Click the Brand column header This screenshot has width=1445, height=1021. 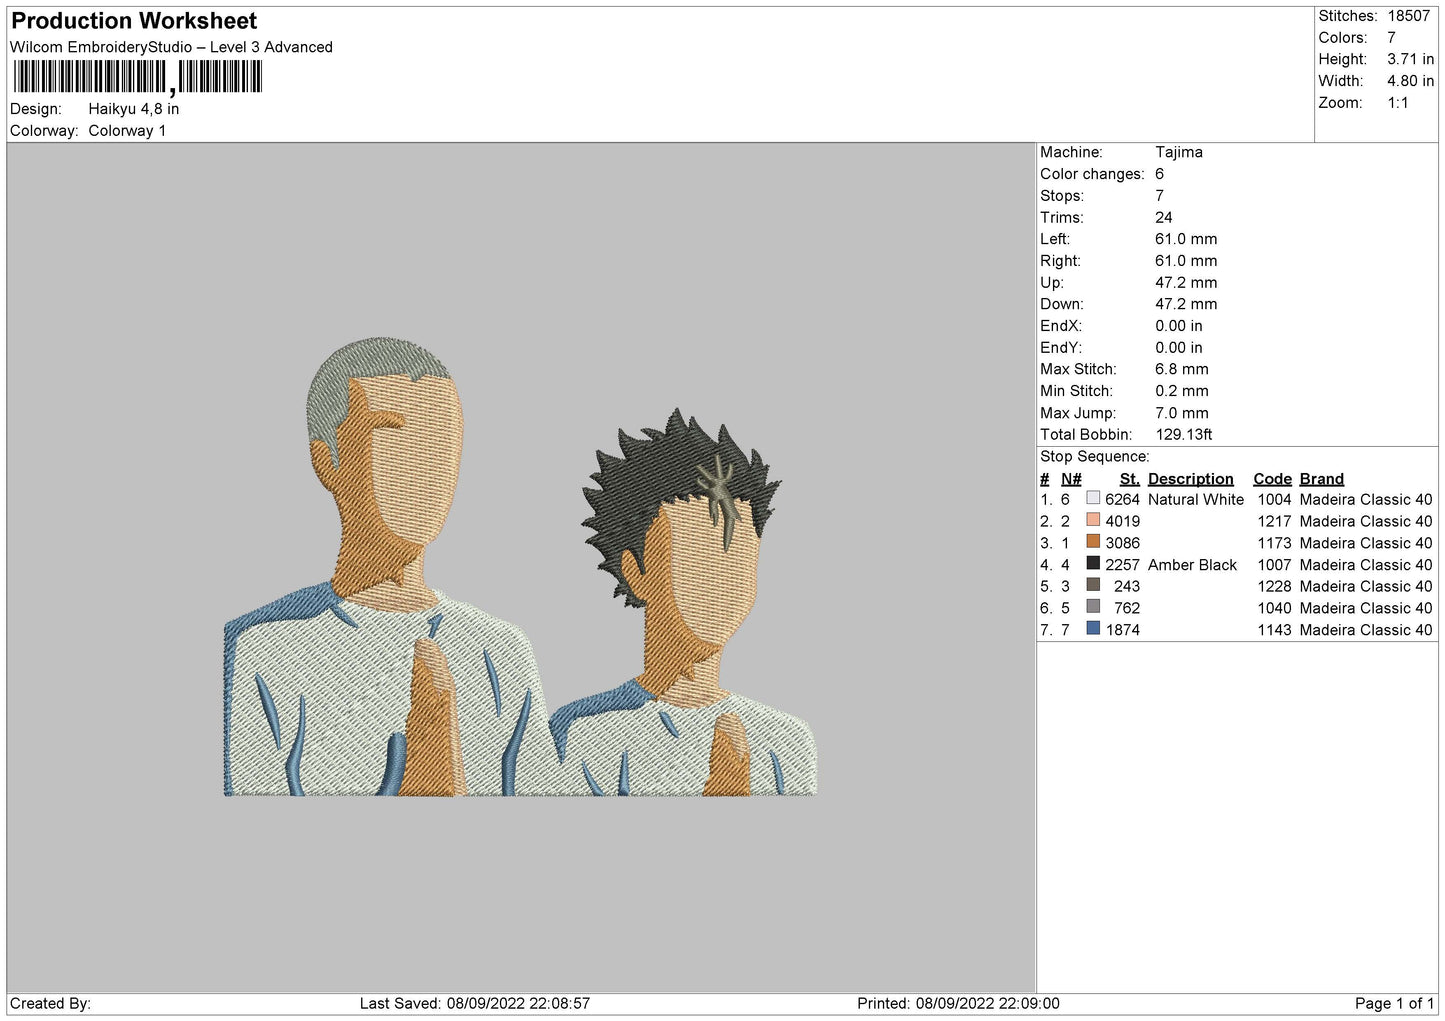pyautogui.click(x=1321, y=479)
